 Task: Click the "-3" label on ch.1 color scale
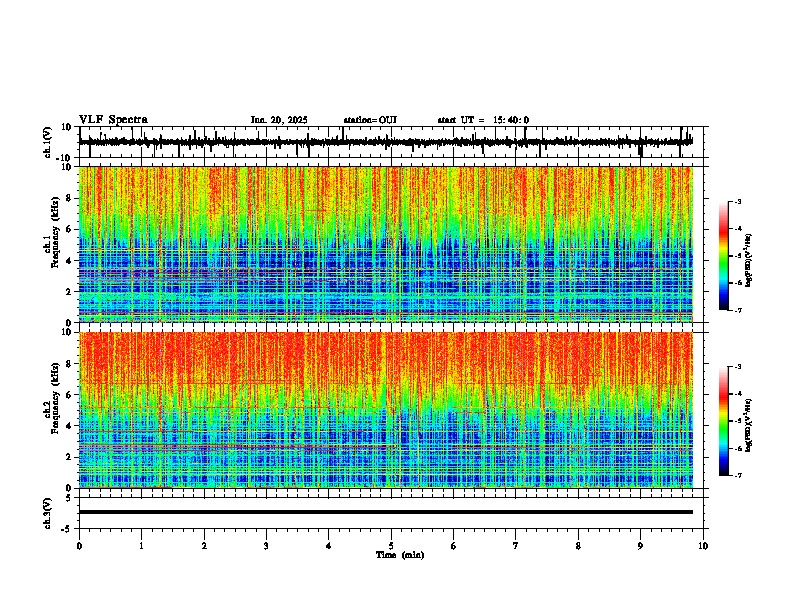[737, 202]
